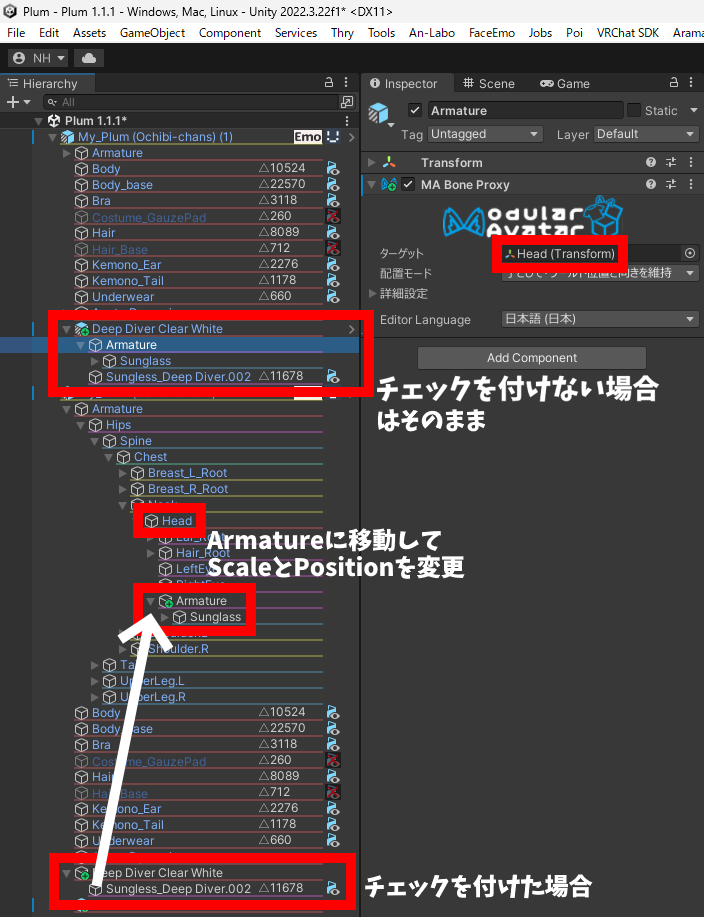Expand the Breast_L_Root tree node arrow
Viewport: 704px width, 917px height.
point(123,473)
